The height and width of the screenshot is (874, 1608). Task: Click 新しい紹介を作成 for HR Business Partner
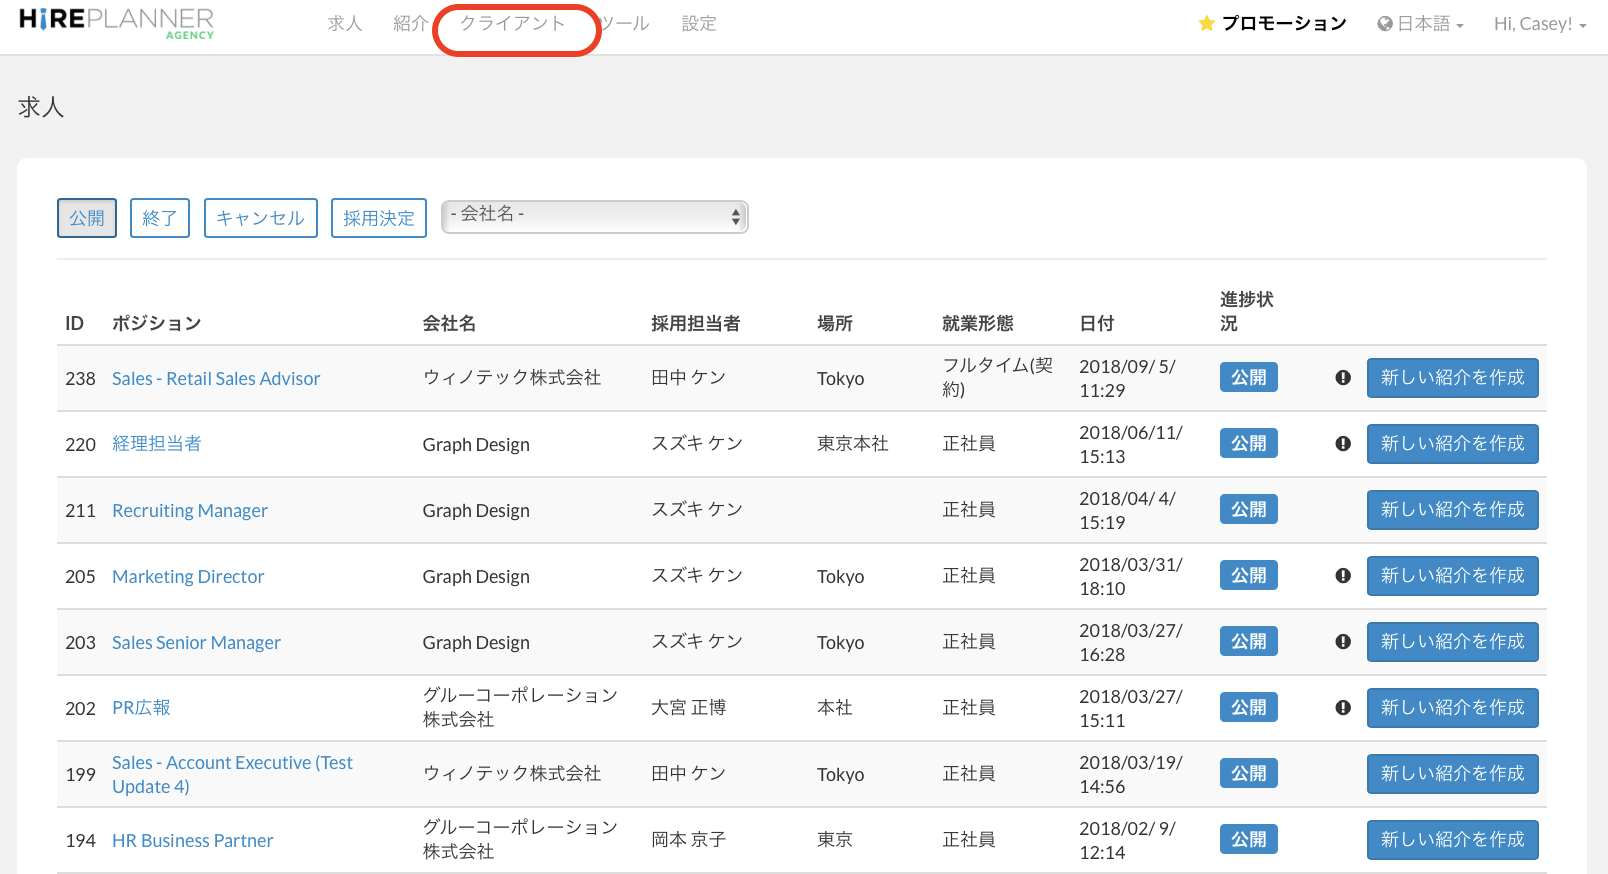pos(1452,840)
